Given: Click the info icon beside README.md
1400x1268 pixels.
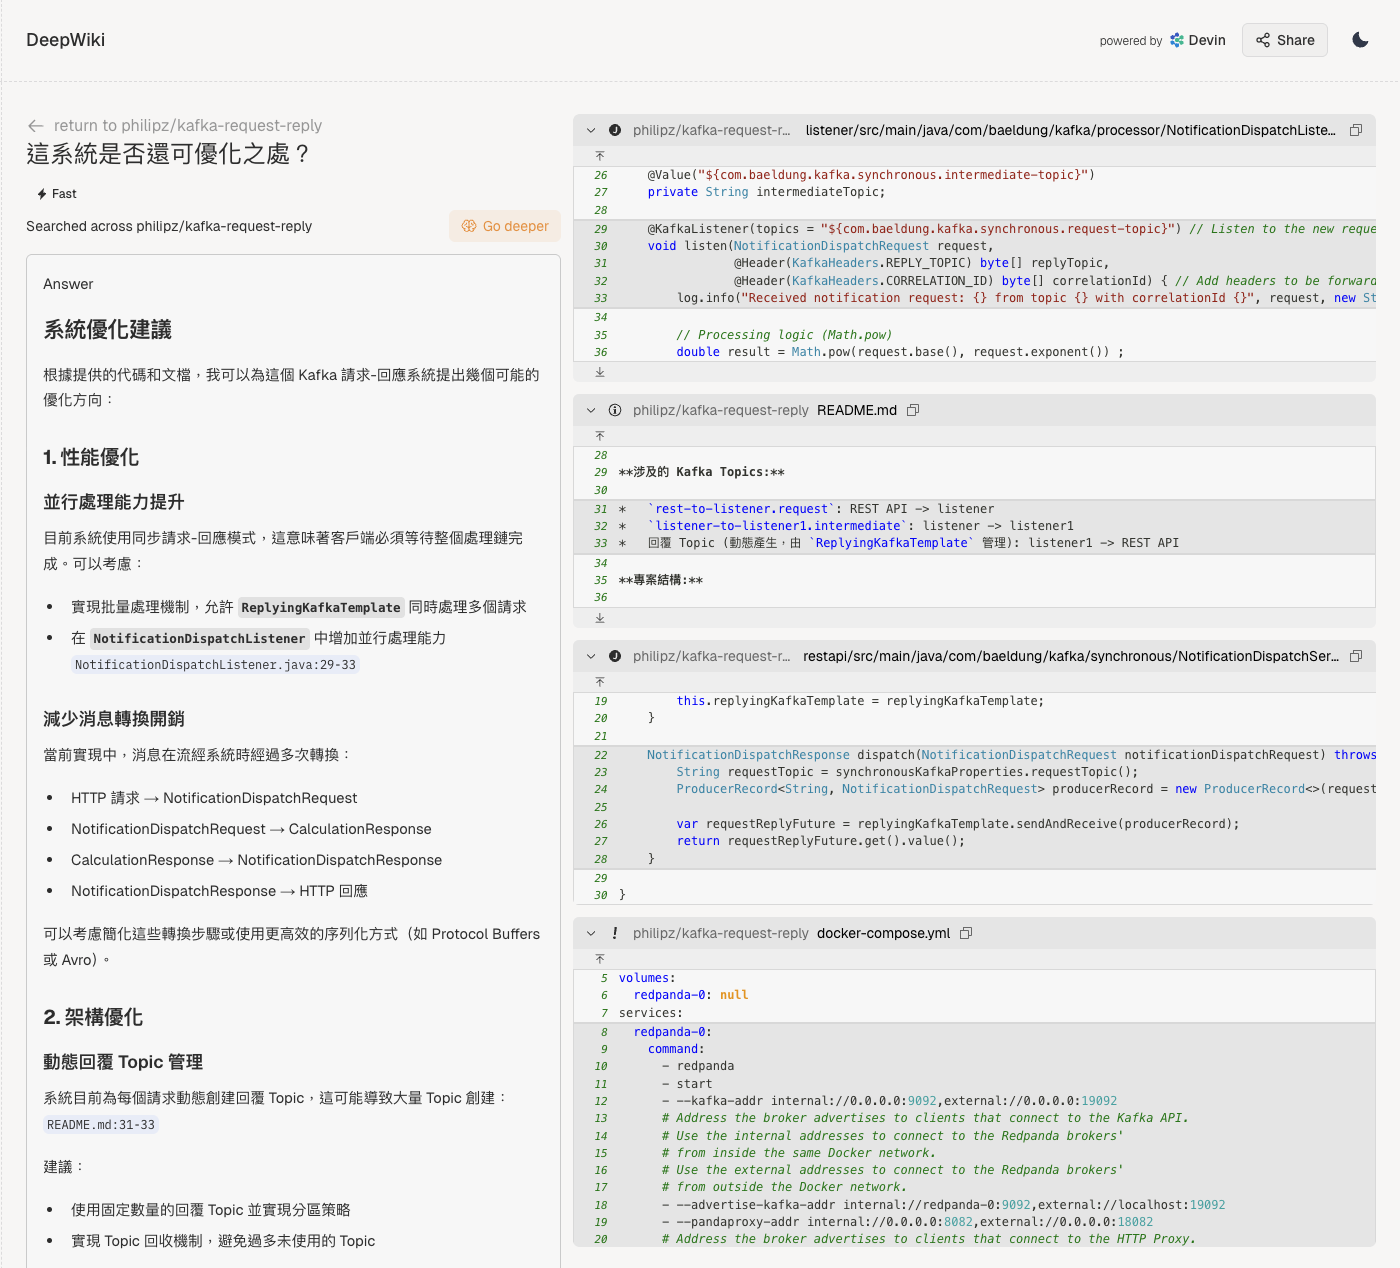Looking at the screenshot, I should pos(615,410).
